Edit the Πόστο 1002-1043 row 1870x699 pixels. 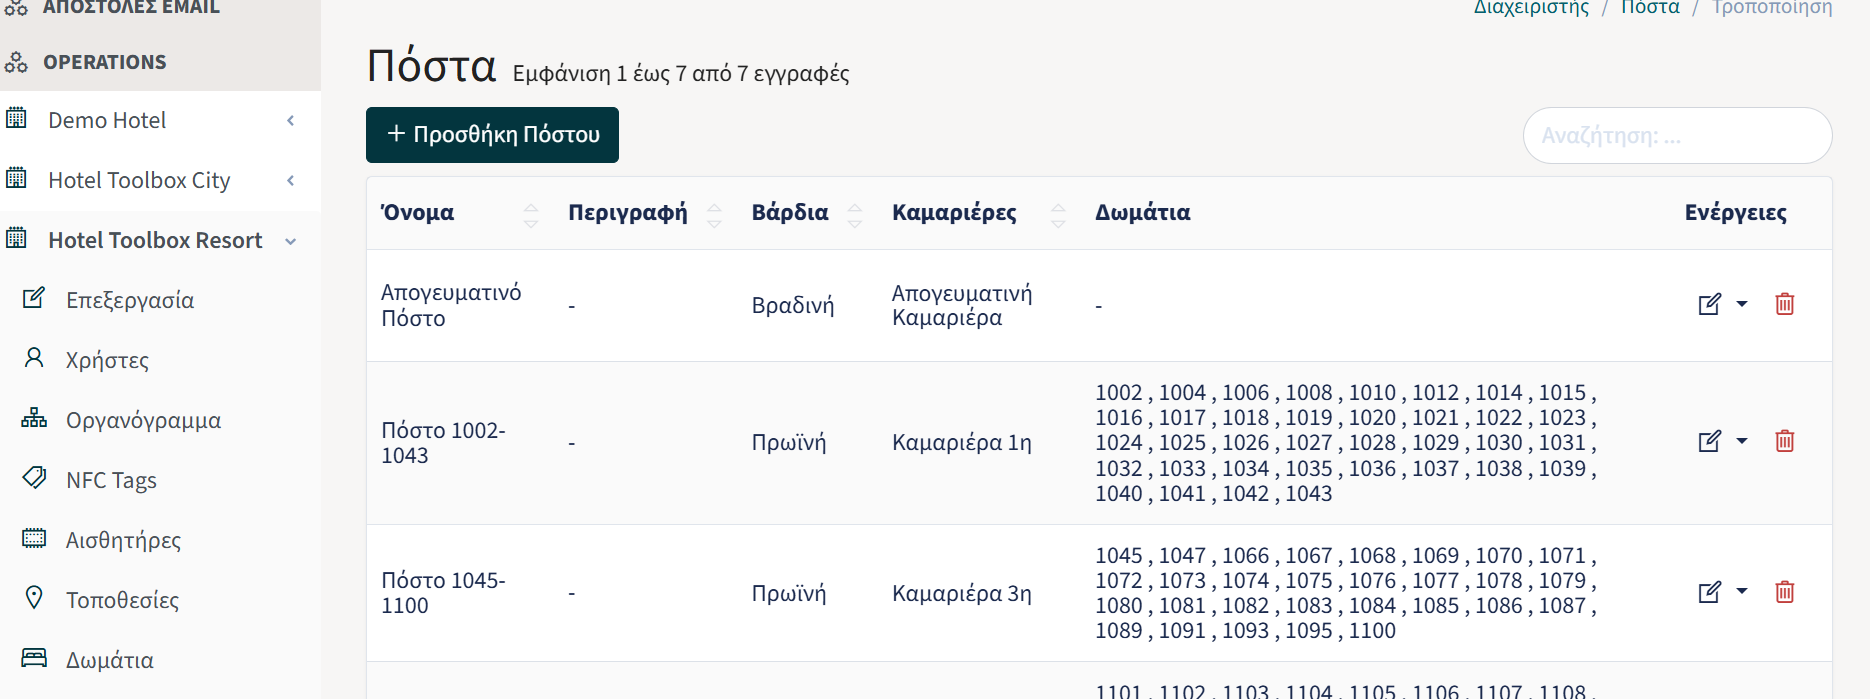click(1710, 441)
